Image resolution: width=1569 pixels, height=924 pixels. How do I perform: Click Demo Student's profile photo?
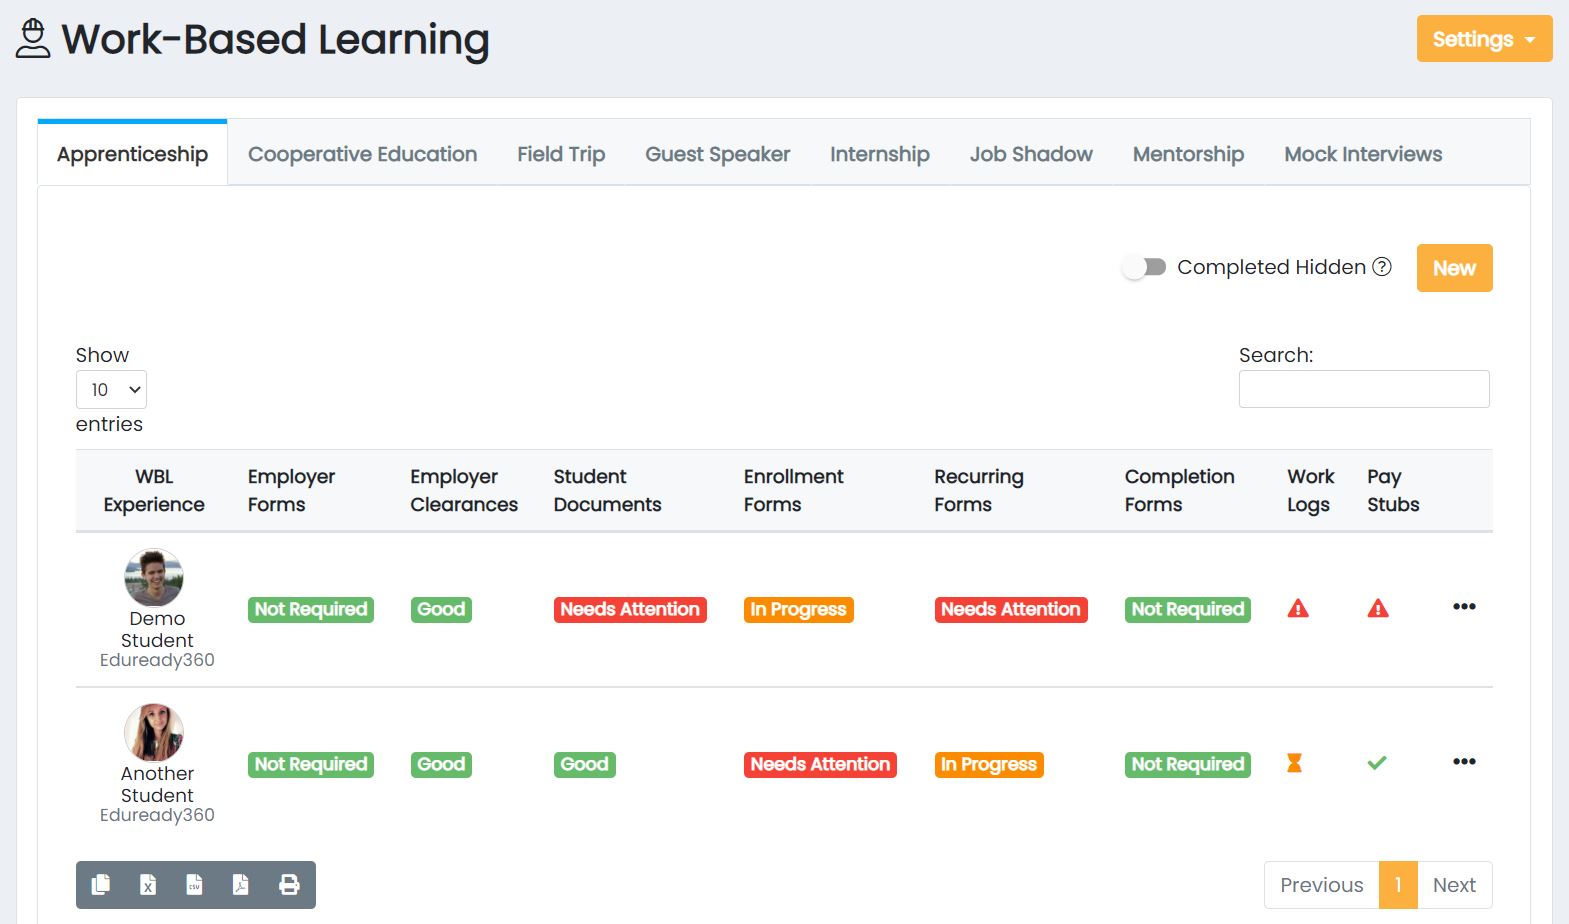(x=154, y=578)
